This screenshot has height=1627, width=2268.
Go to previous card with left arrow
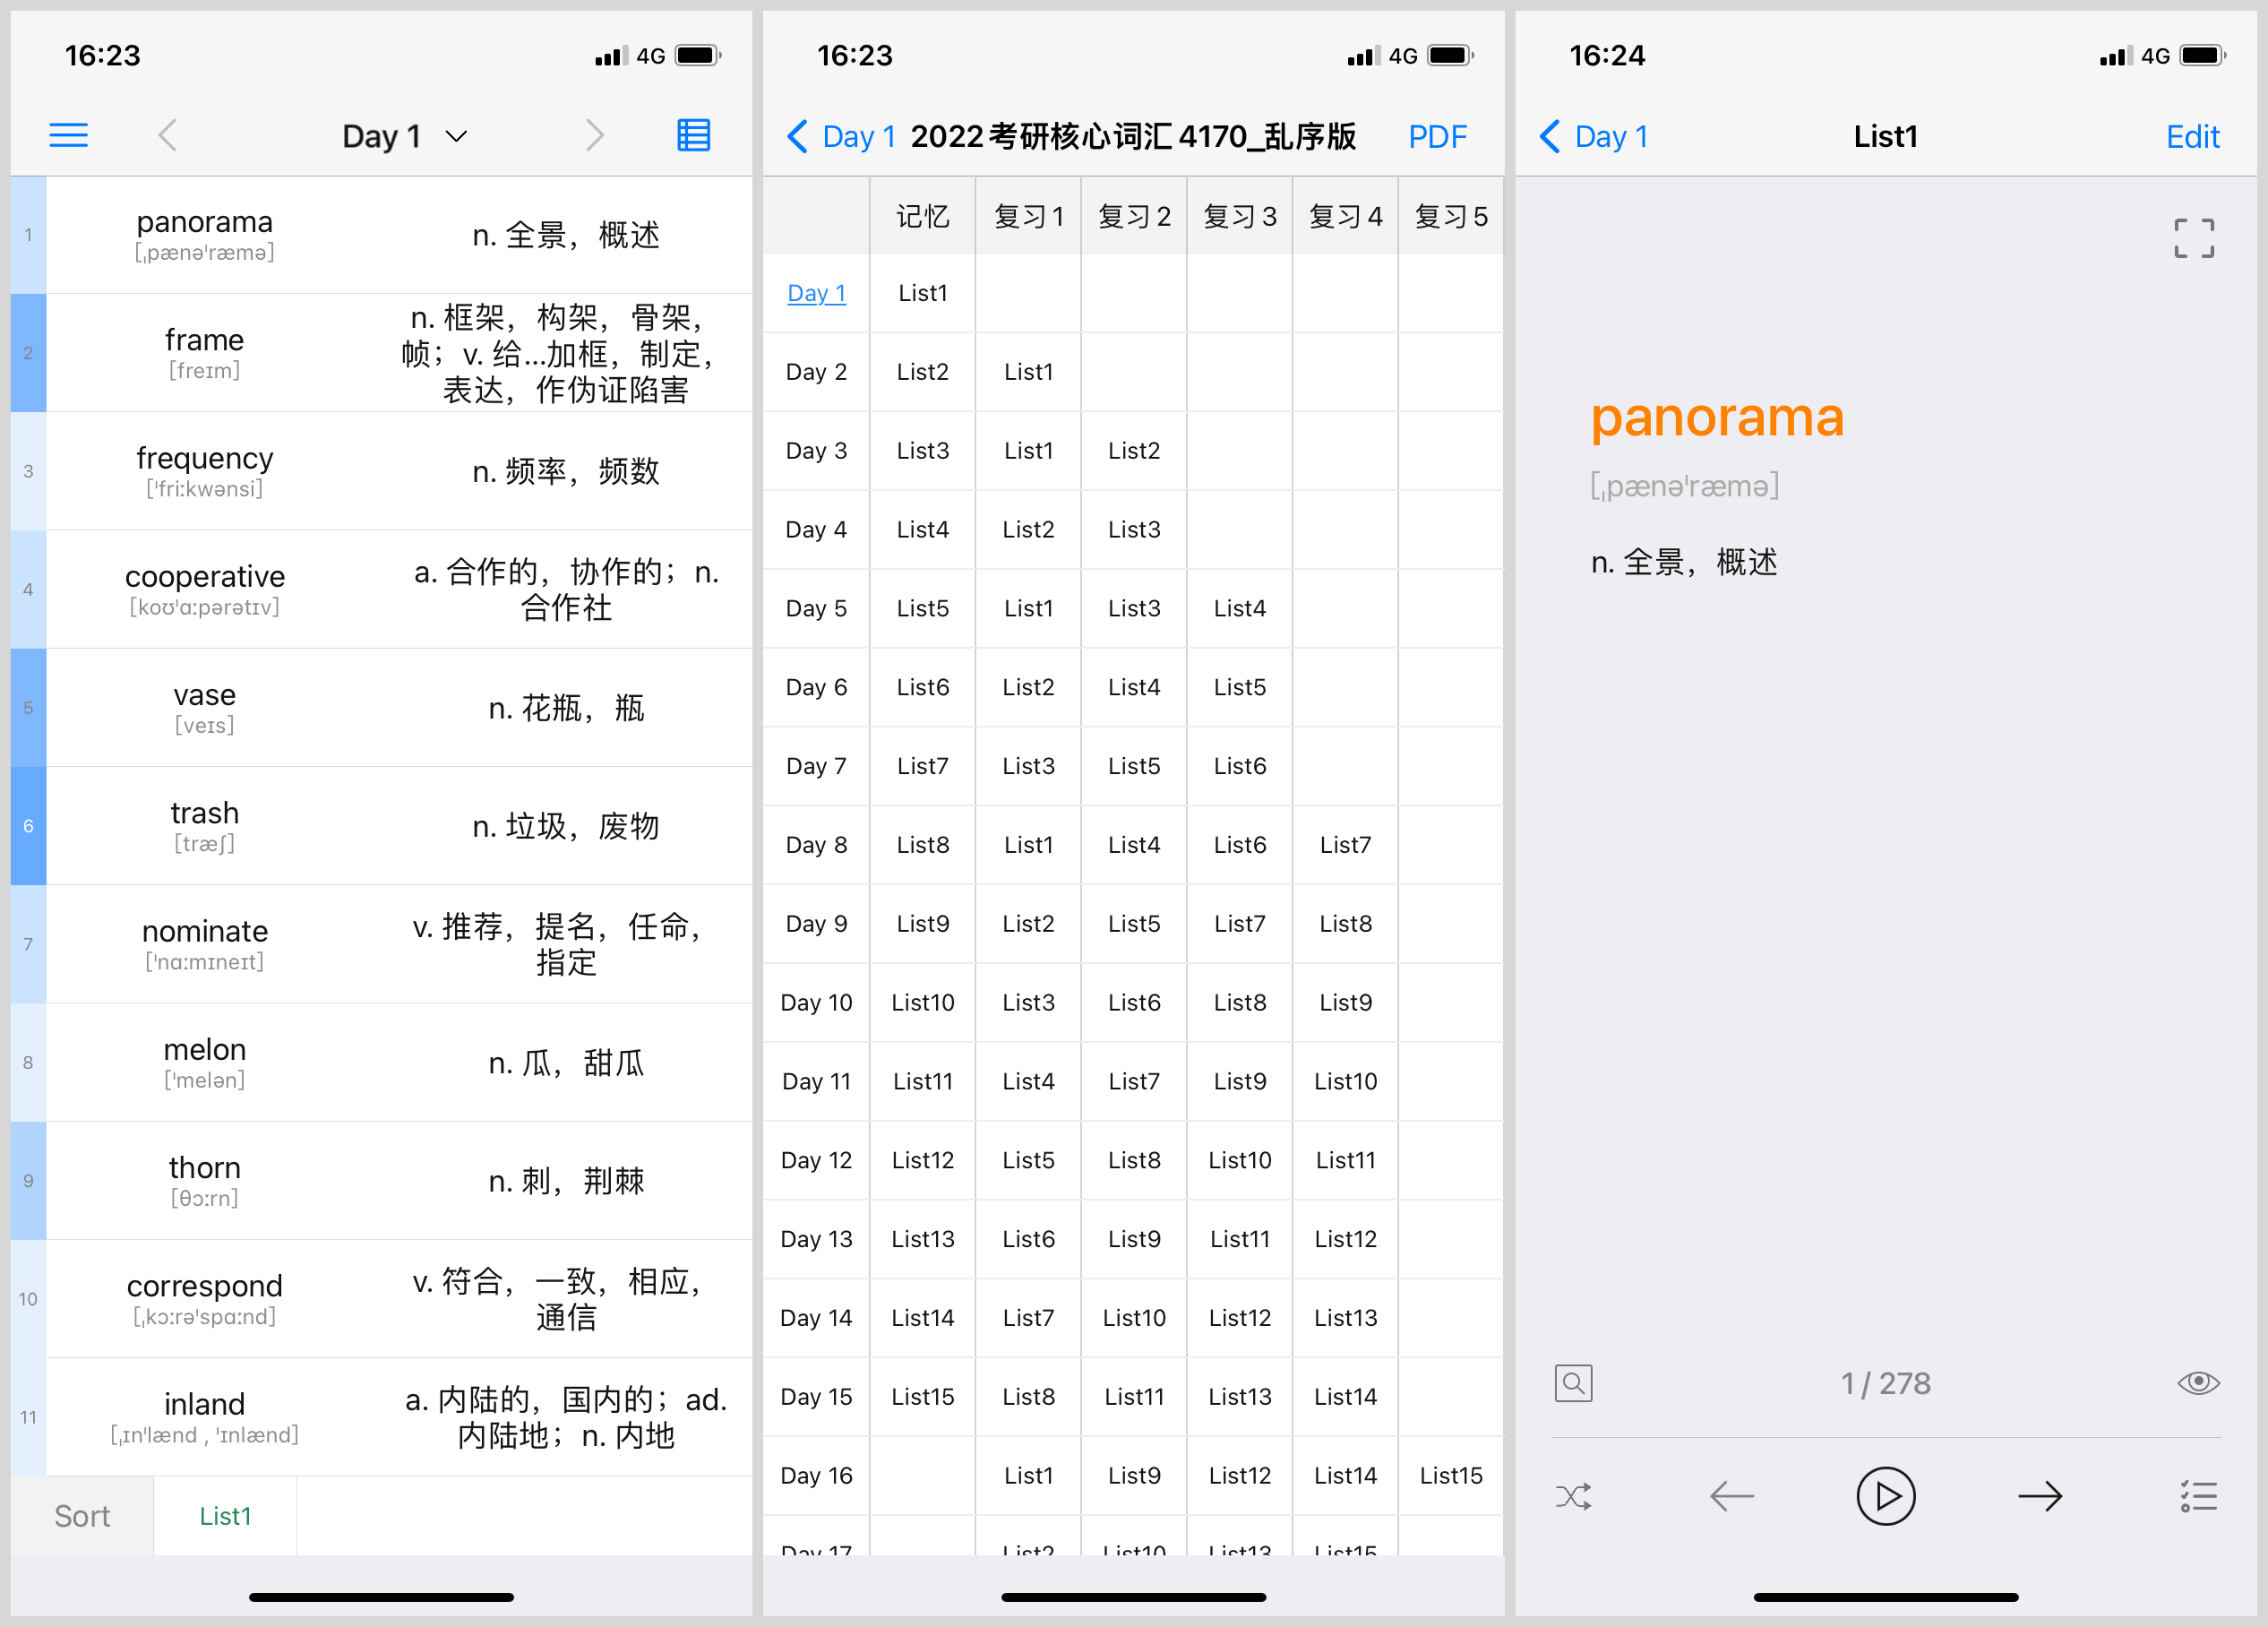(1731, 1496)
